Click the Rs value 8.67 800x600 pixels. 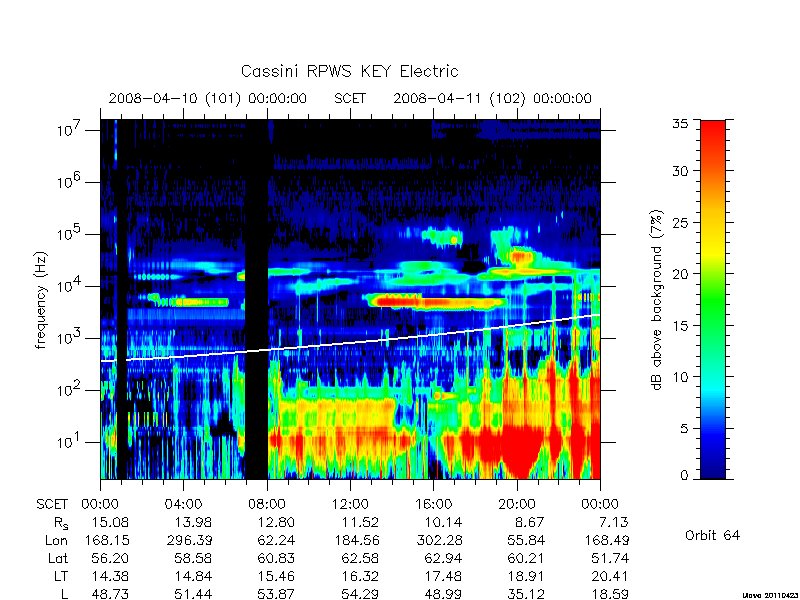530,522
